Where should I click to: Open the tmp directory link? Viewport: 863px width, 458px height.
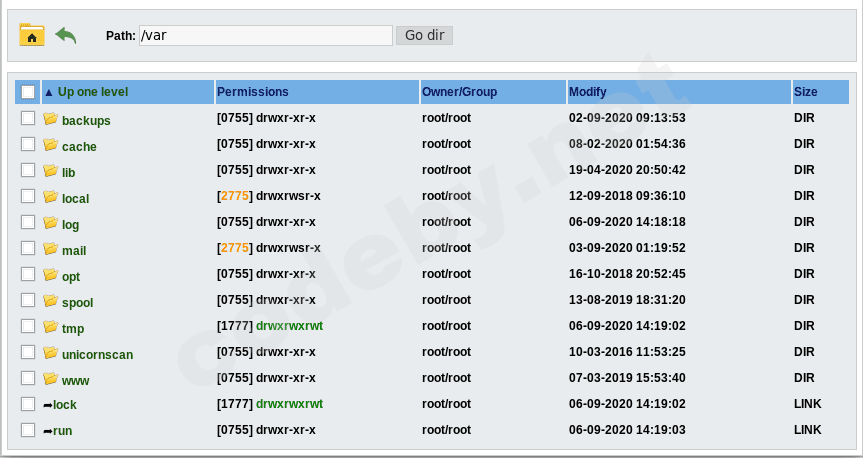pyautogui.click(x=73, y=329)
